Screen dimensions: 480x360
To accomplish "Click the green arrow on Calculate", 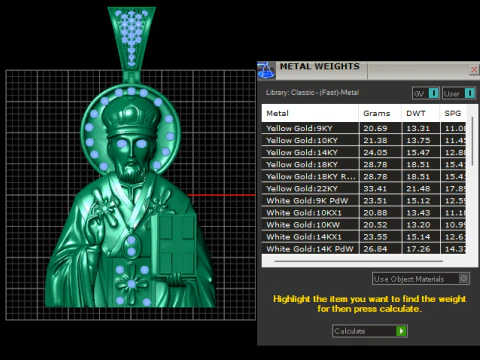I will 401,331.
